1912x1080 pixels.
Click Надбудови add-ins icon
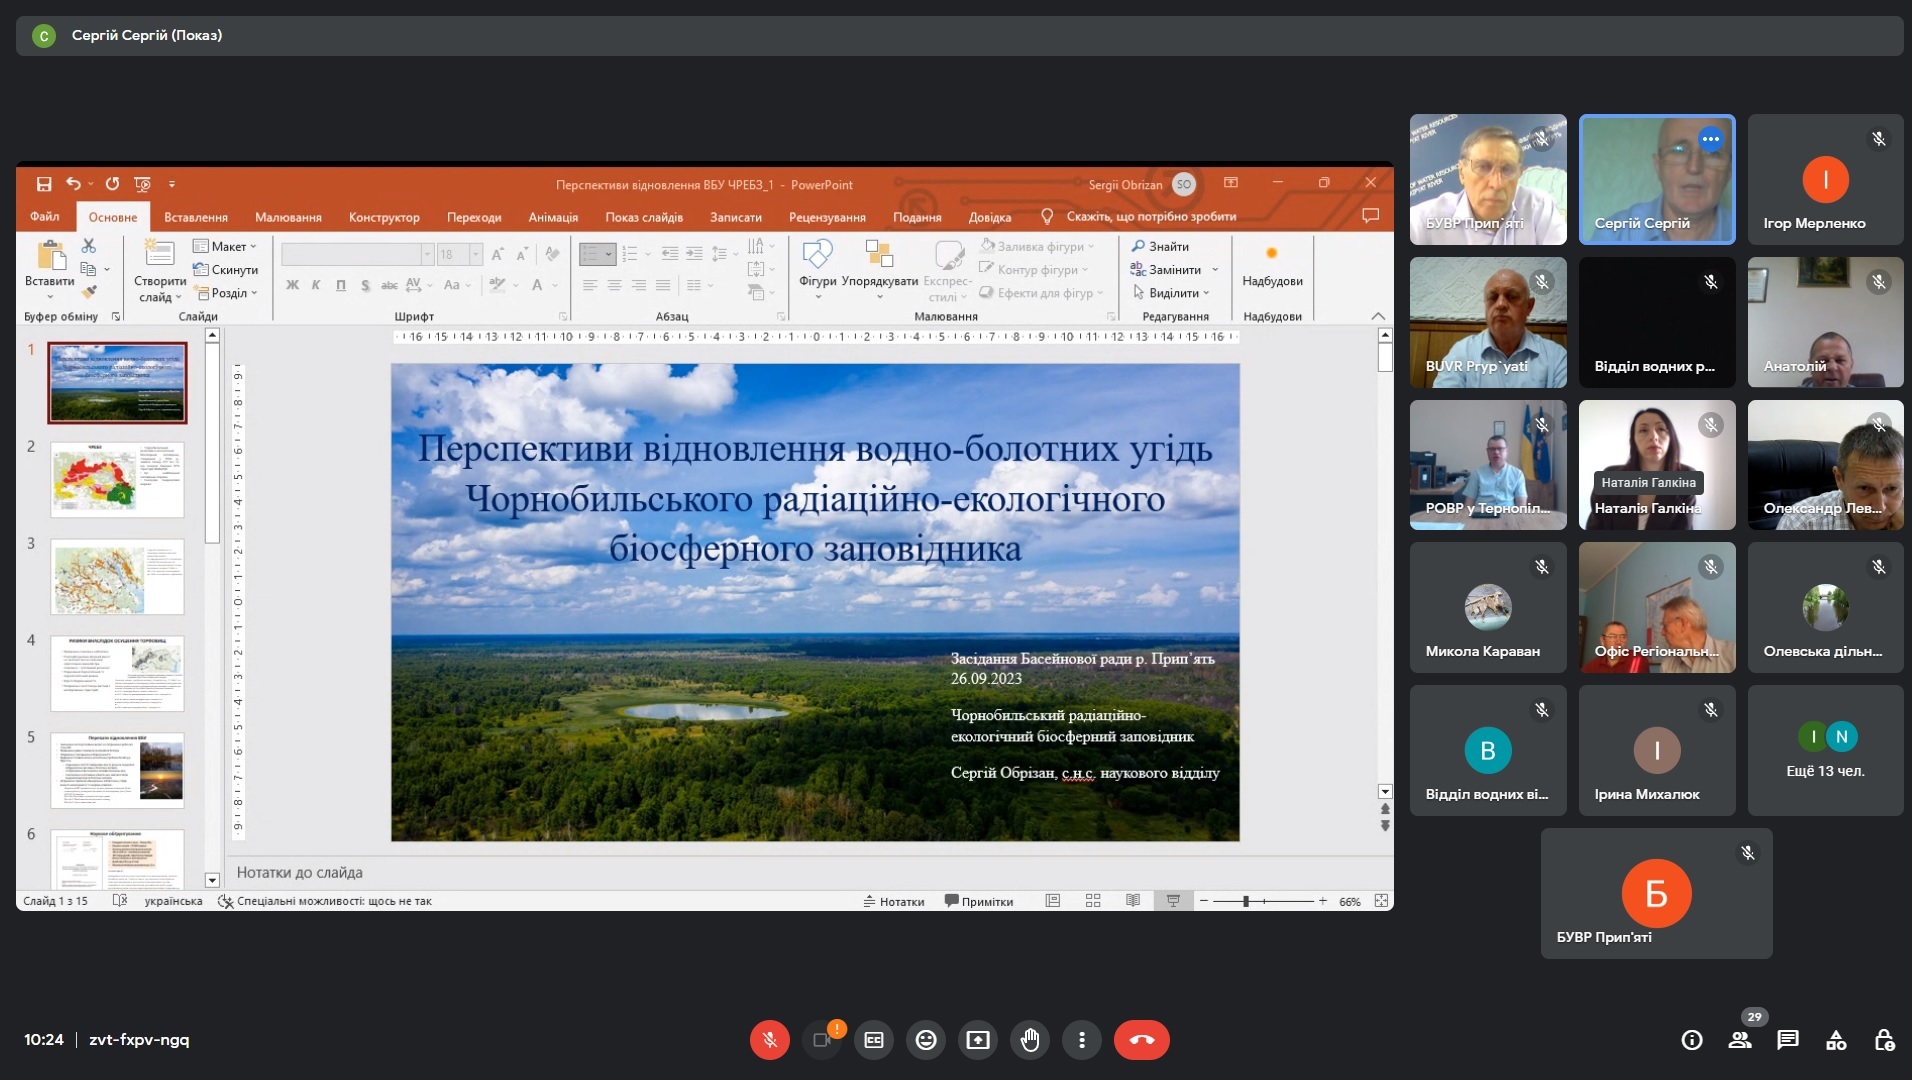[1272, 265]
